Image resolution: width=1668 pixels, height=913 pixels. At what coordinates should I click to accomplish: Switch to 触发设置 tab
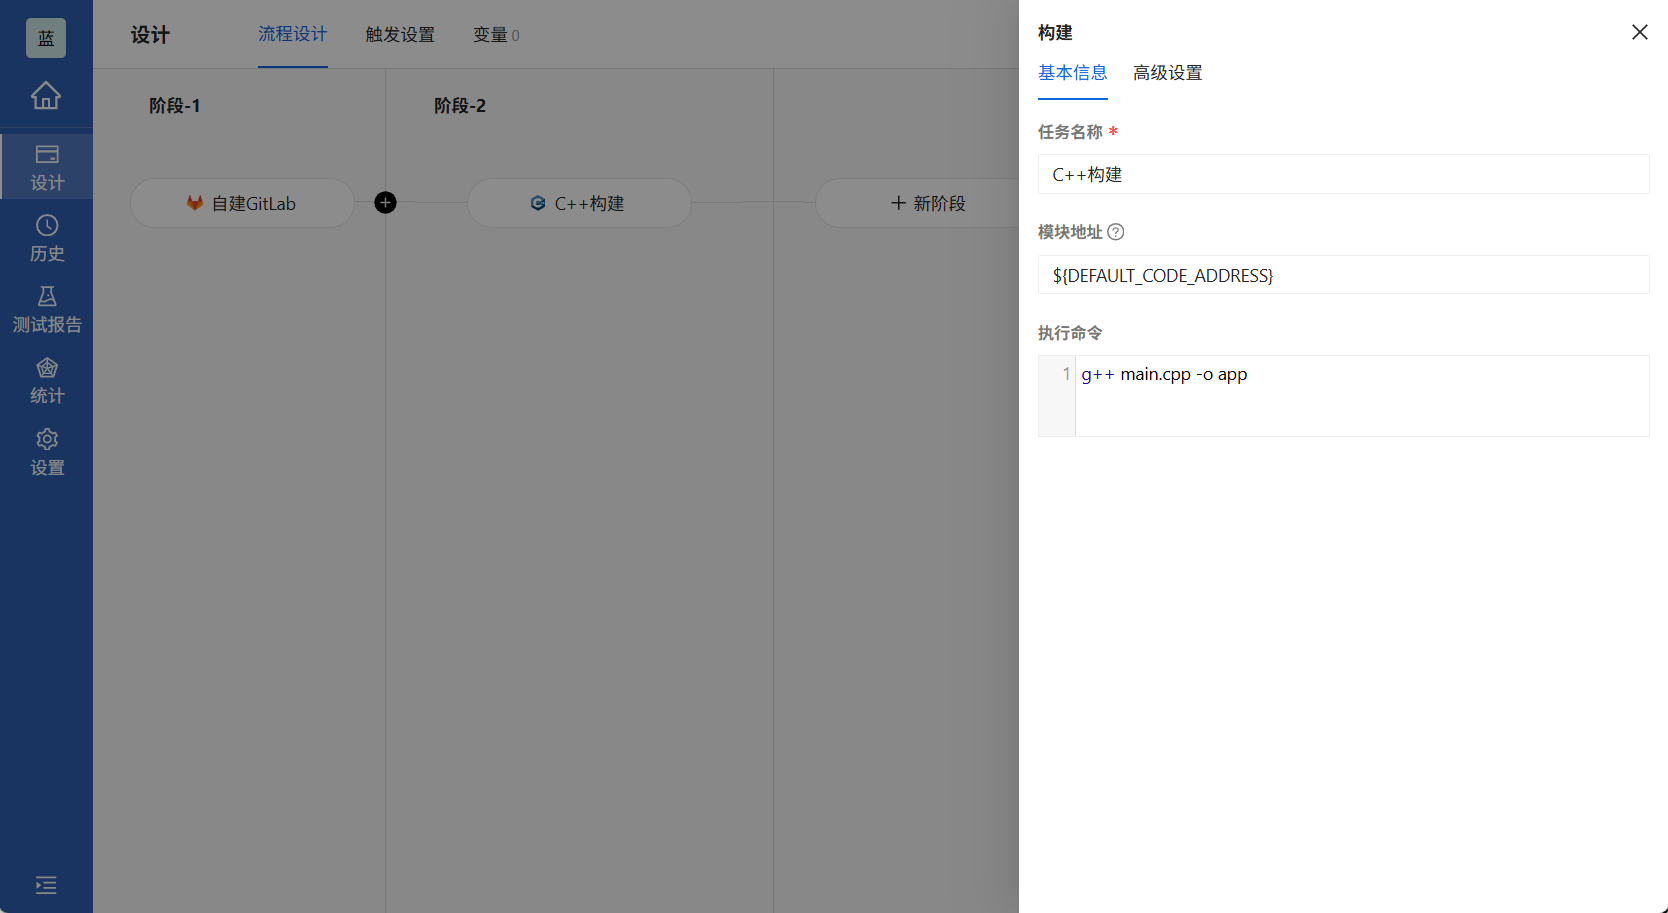[399, 34]
